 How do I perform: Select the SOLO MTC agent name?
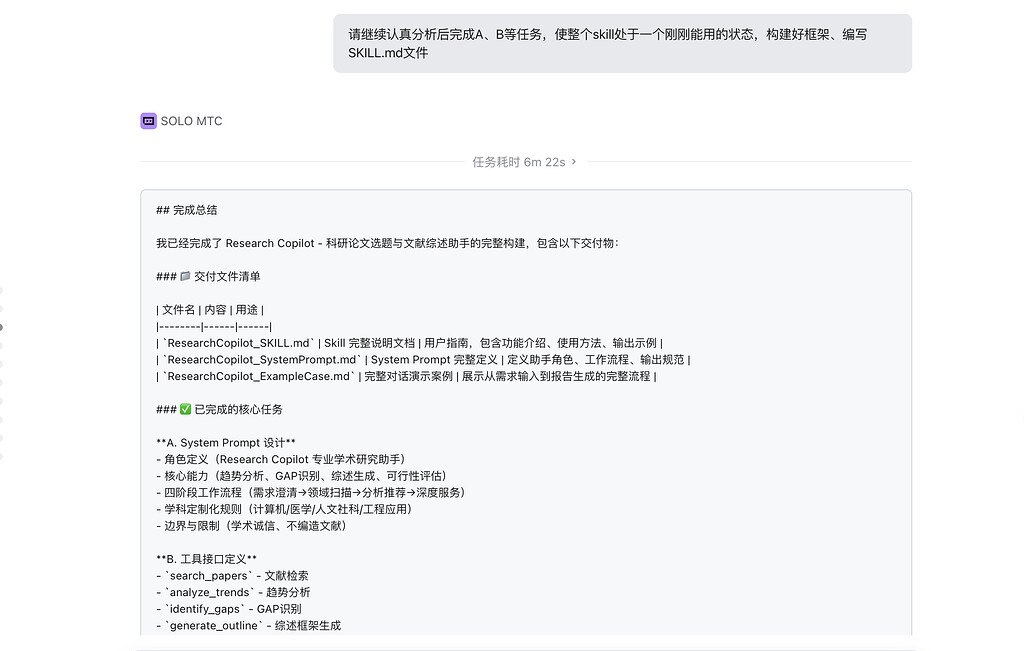(x=191, y=121)
